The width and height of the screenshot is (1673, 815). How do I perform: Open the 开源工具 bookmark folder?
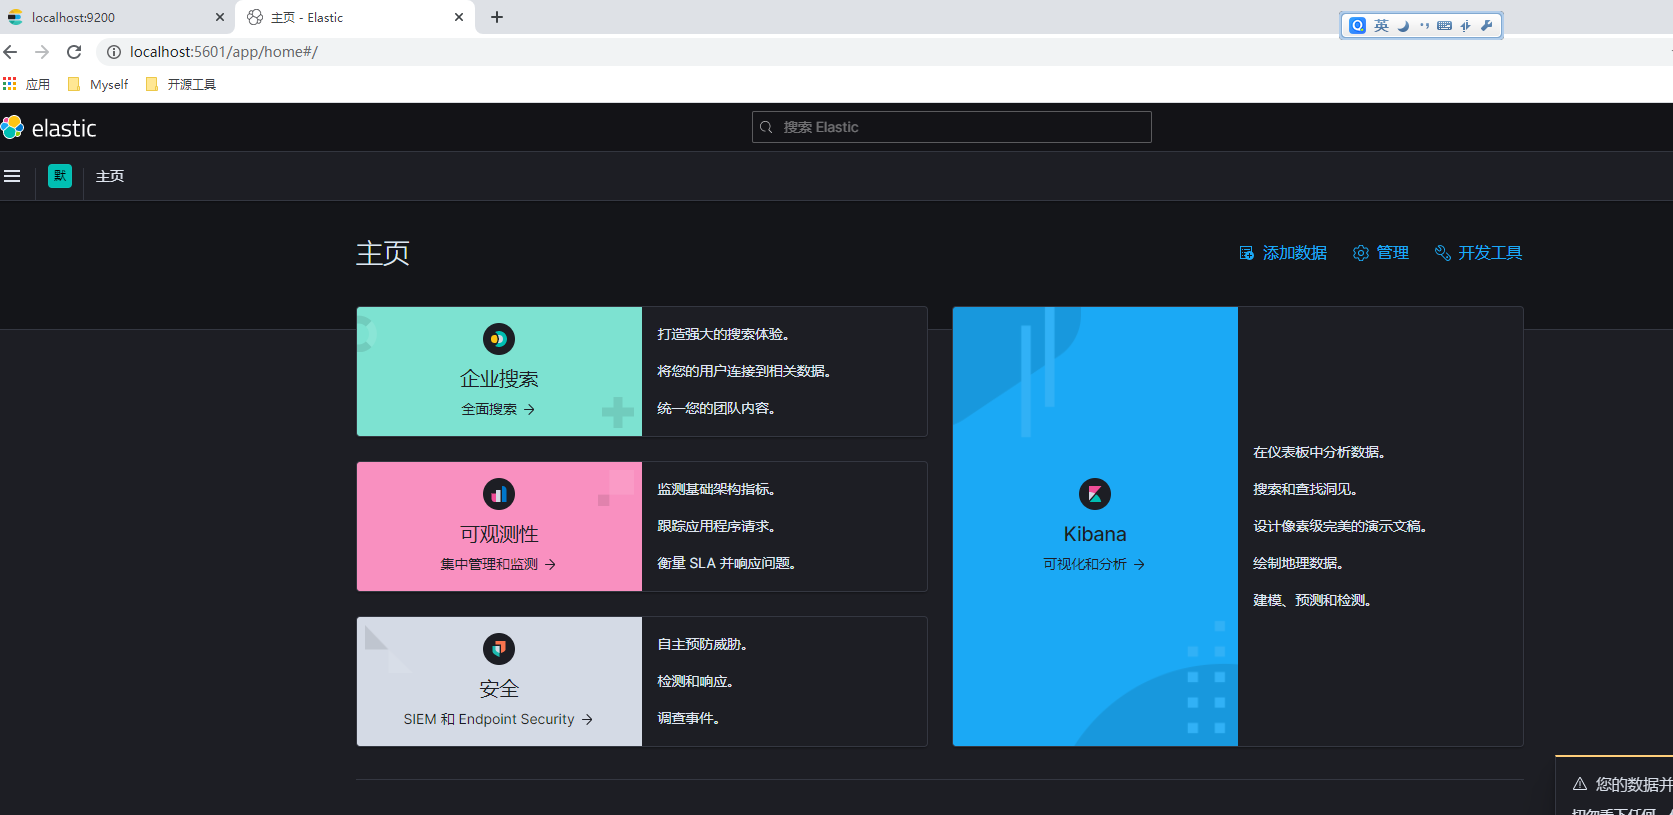181,84
